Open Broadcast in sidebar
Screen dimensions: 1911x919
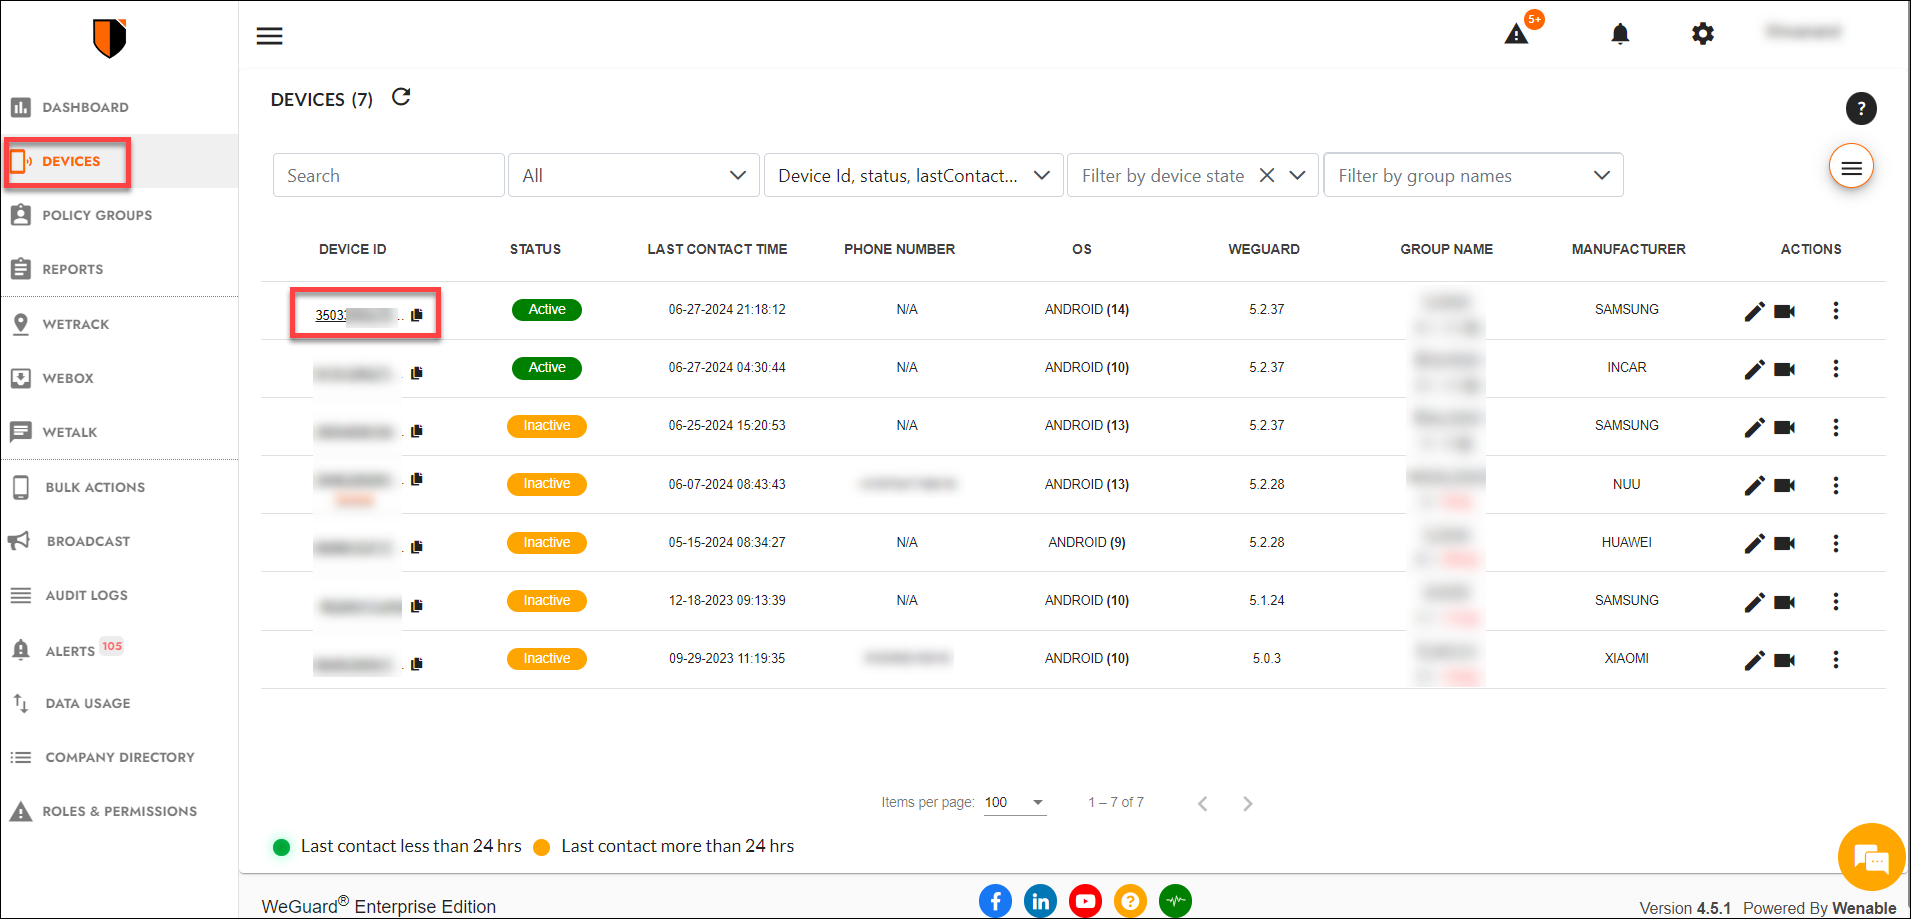(119, 541)
